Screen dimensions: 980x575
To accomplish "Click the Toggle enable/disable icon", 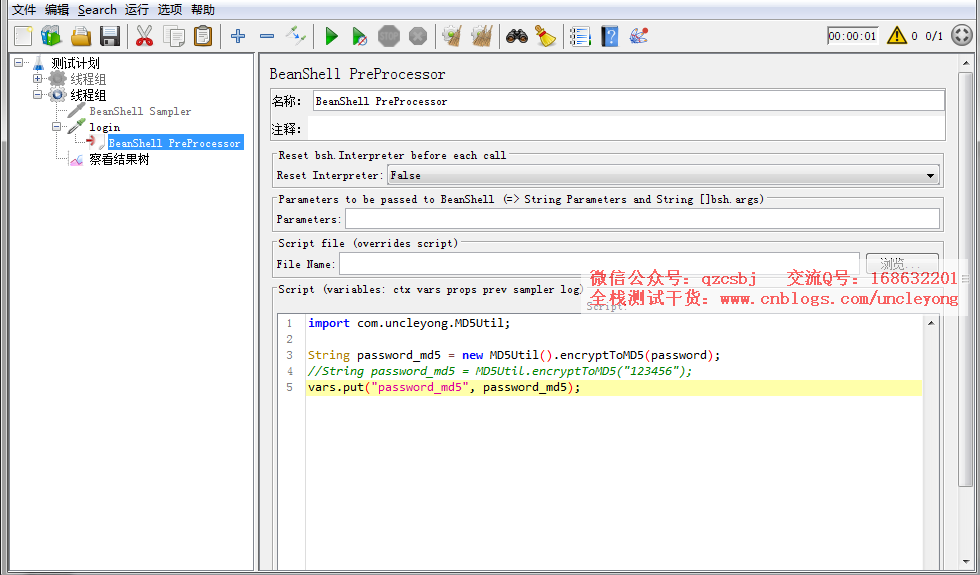I will (x=296, y=36).
